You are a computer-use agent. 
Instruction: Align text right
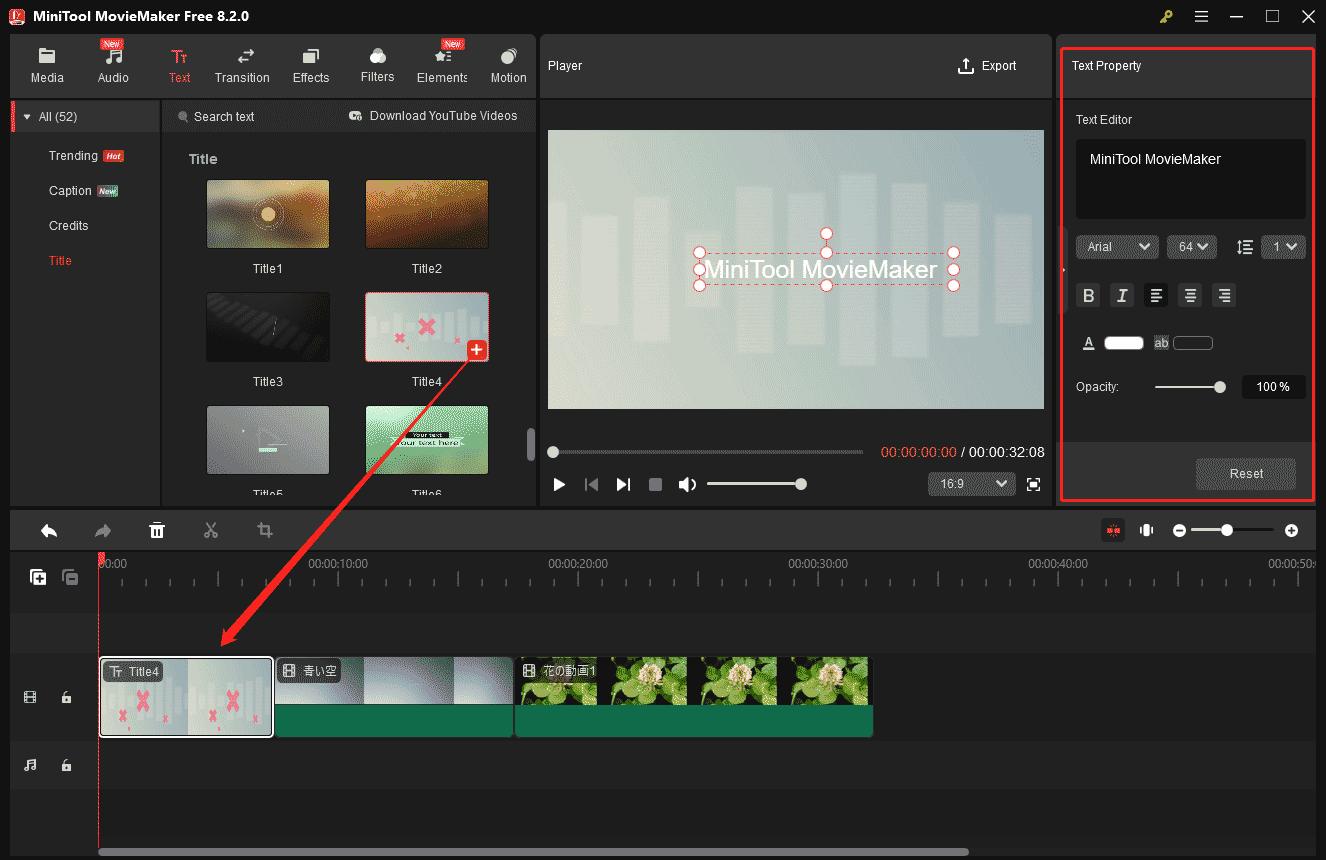point(1224,295)
